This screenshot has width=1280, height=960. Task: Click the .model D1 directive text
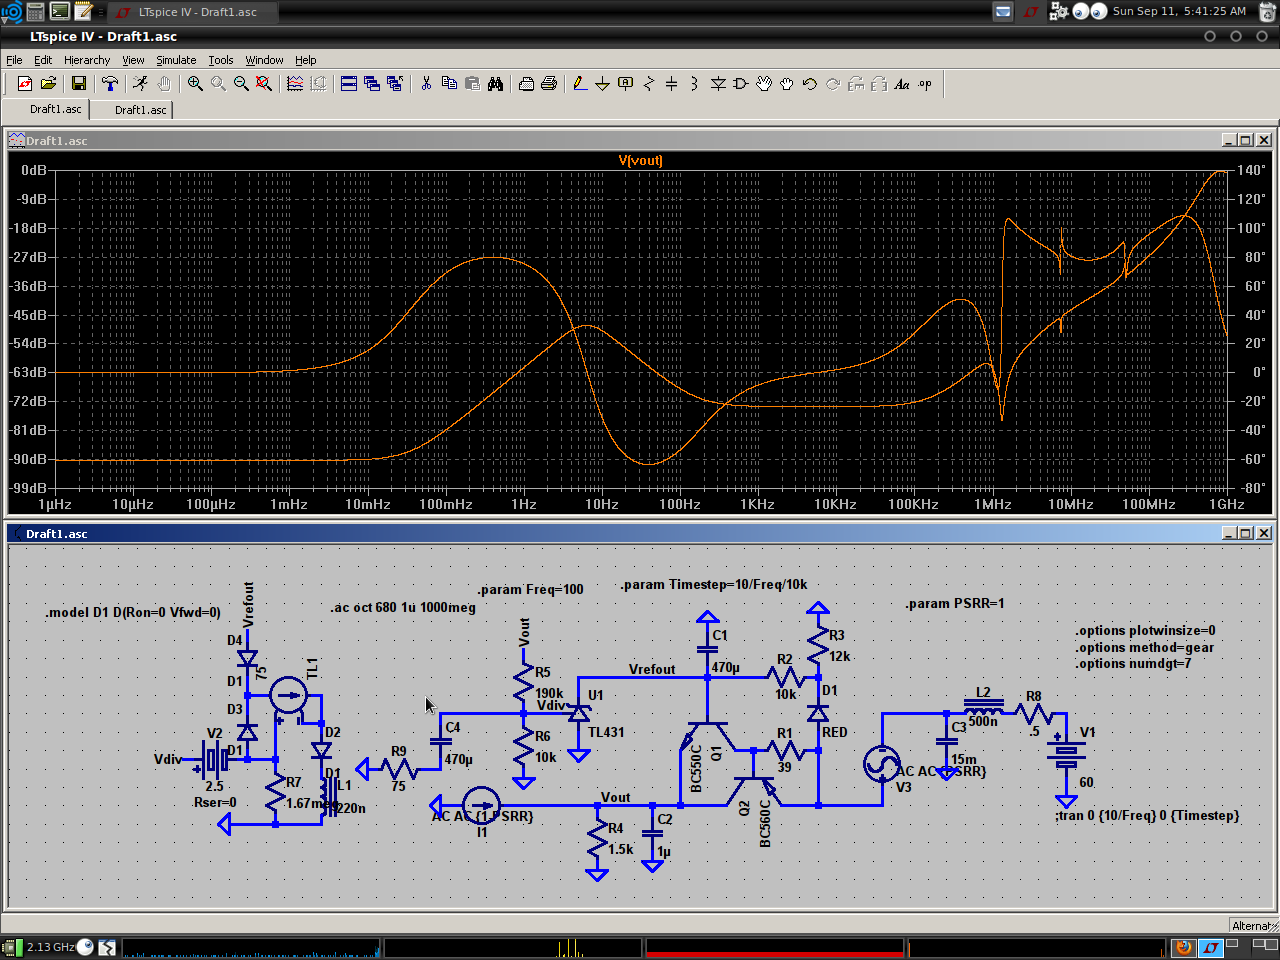(133, 612)
